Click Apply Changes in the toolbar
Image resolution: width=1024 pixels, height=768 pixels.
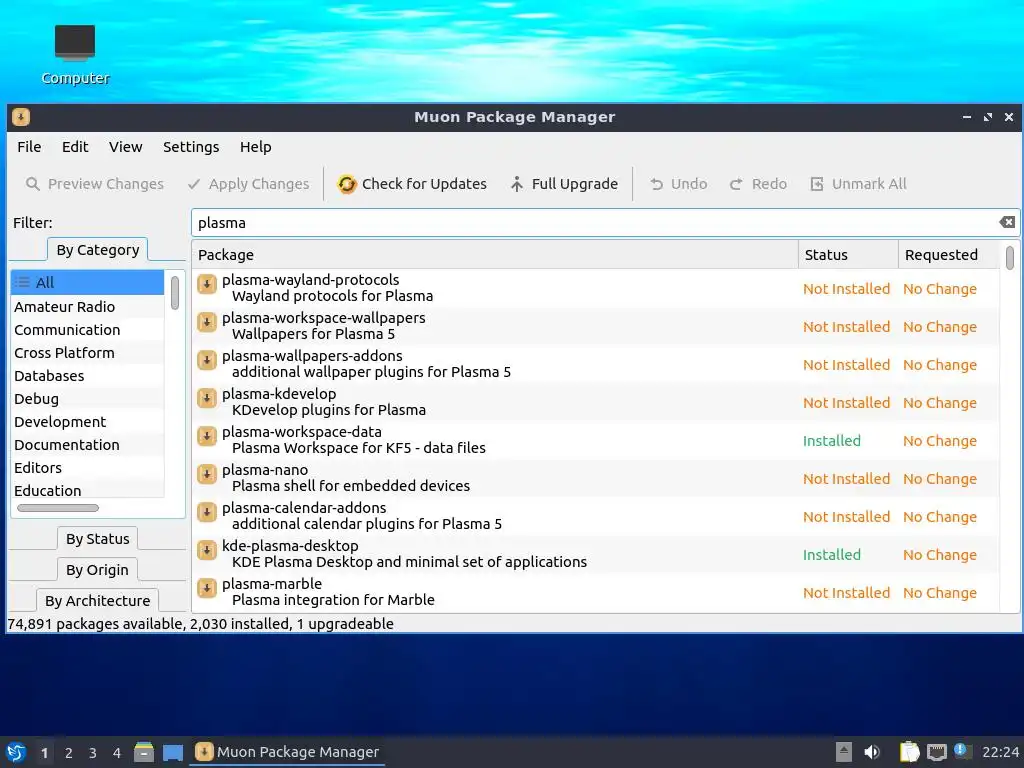click(248, 184)
